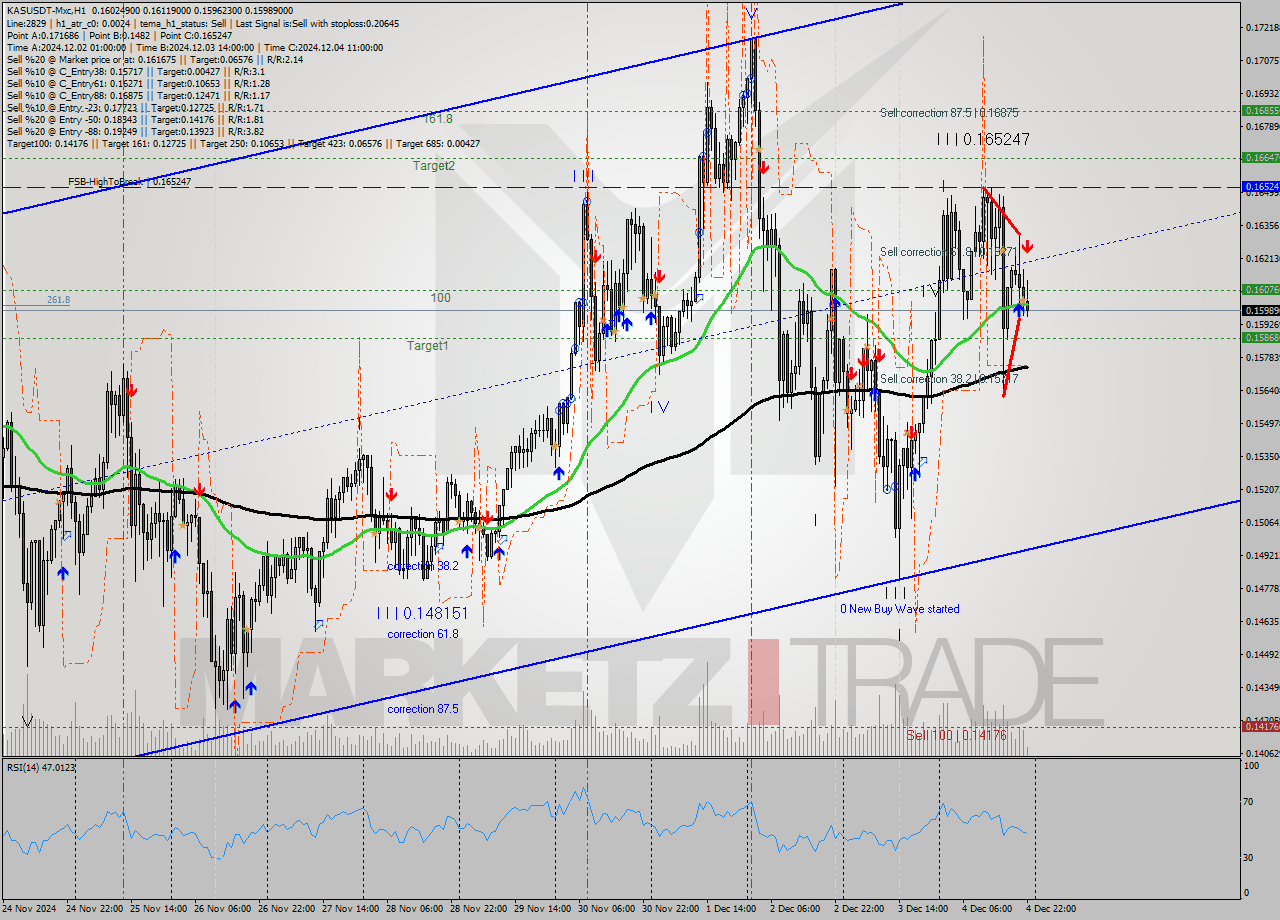Select the '0 New Buy Wave started' label
Image resolution: width=1280 pixels, height=920 pixels.
tap(899, 609)
